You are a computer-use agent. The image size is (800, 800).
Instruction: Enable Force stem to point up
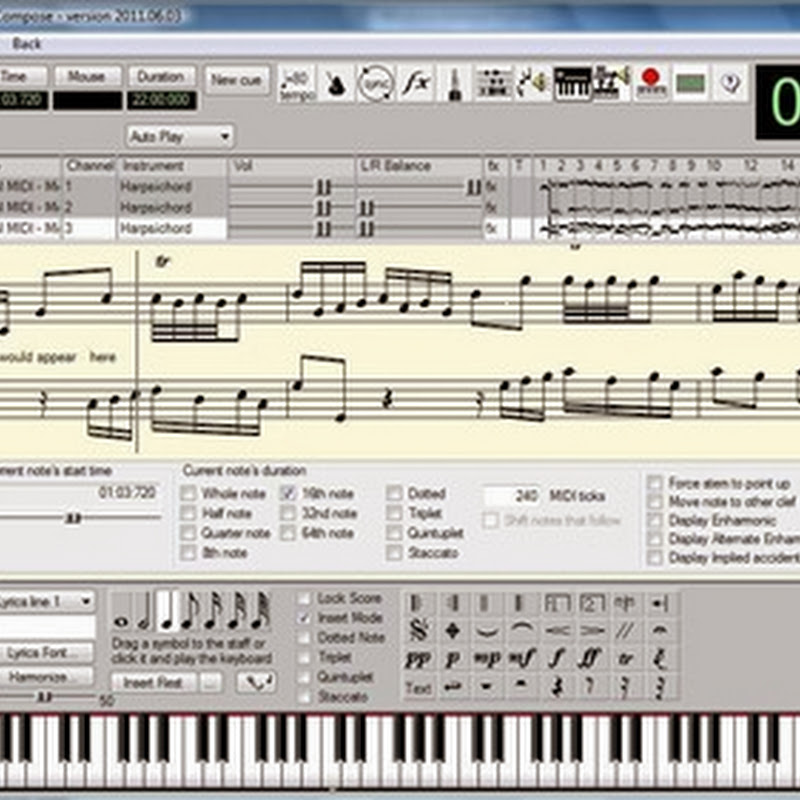click(655, 483)
